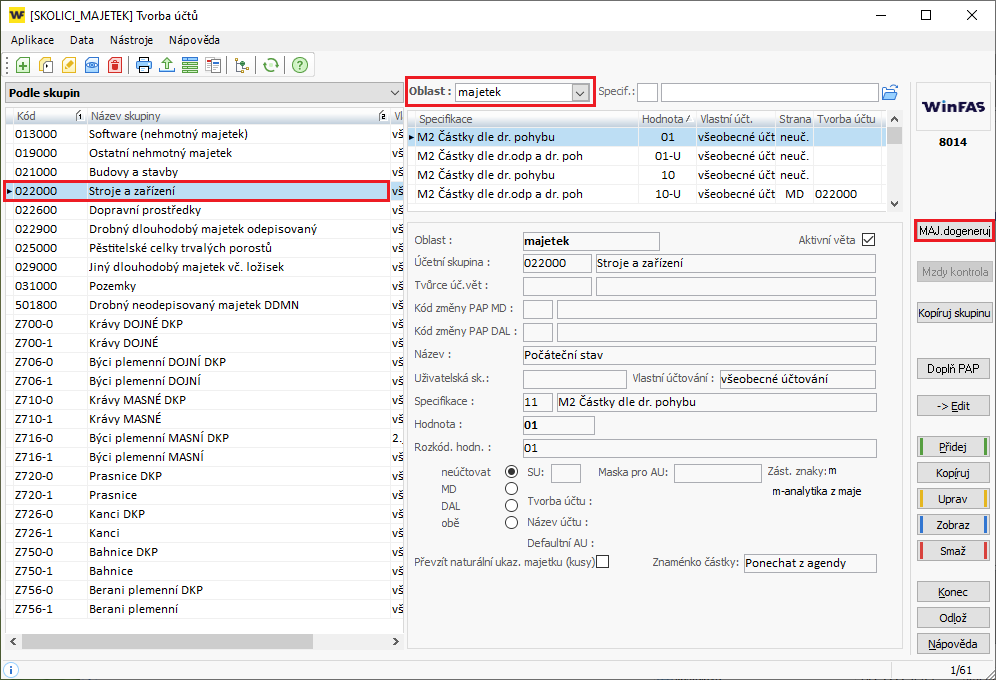Image resolution: width=996 pixels, height=680 pixels.
Task: Click the MAJ.dogeneruj button
Action: 954,231
